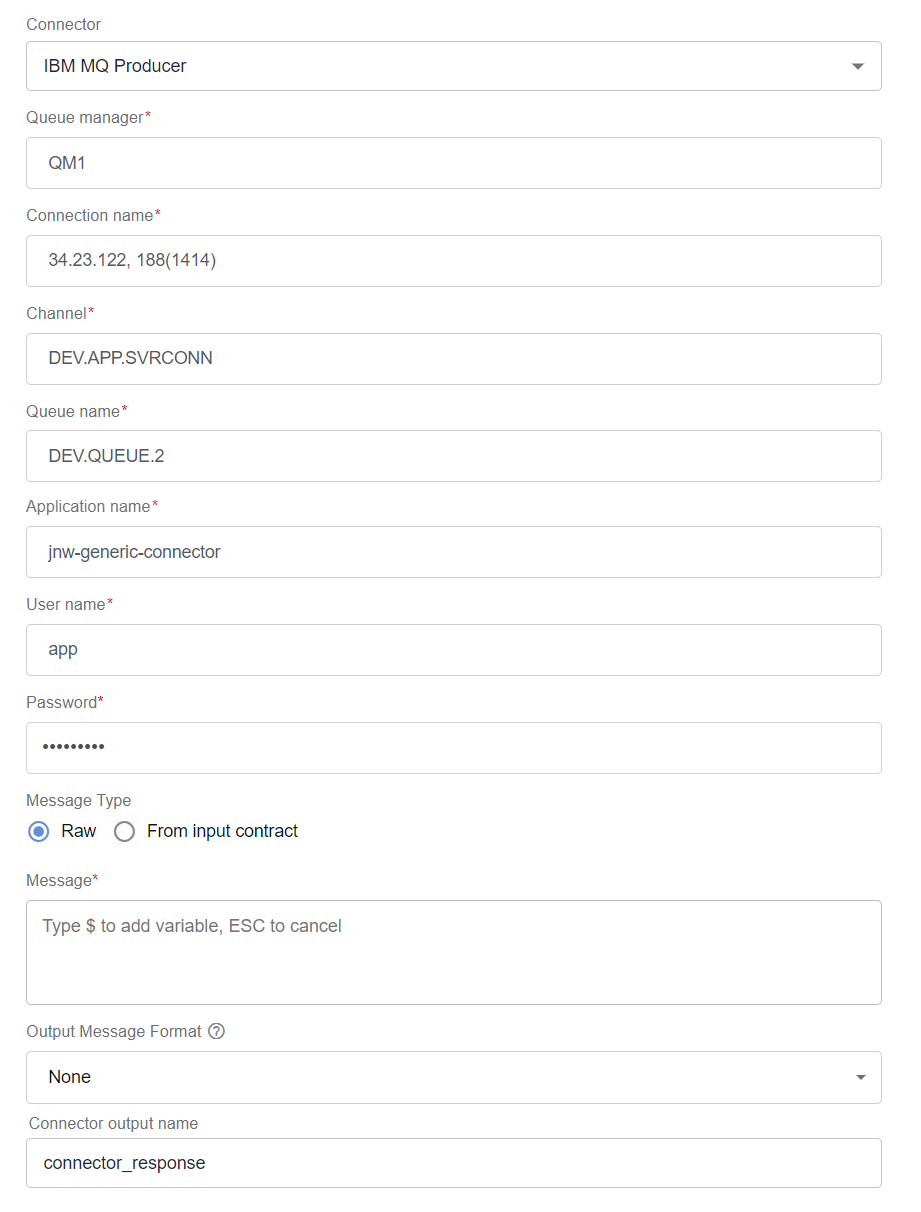Click the Raw label text
Screen dimensions: 921x1212
[x=79, y=831]
